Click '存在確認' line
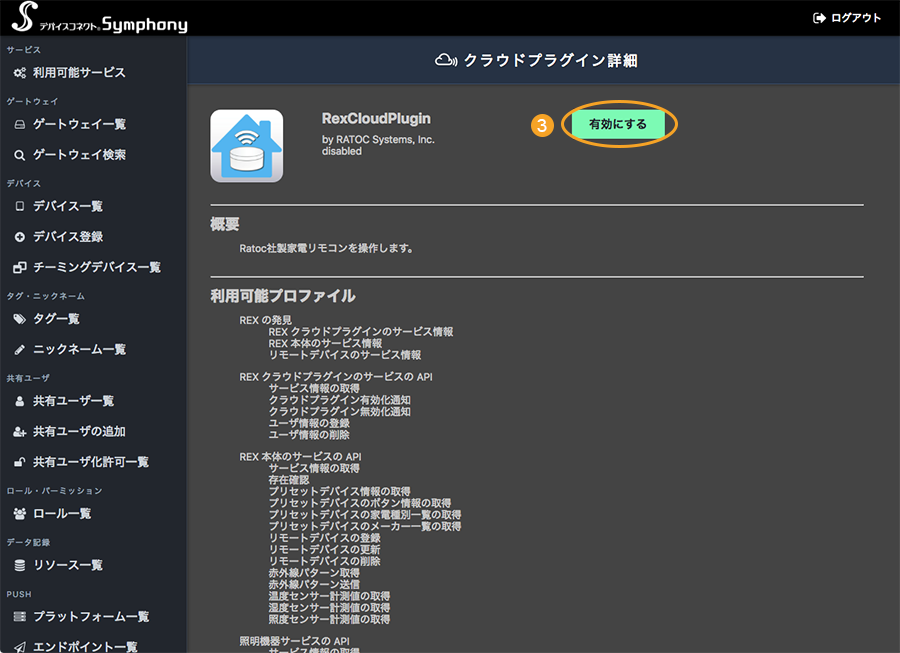 click(x=289, y=480)
